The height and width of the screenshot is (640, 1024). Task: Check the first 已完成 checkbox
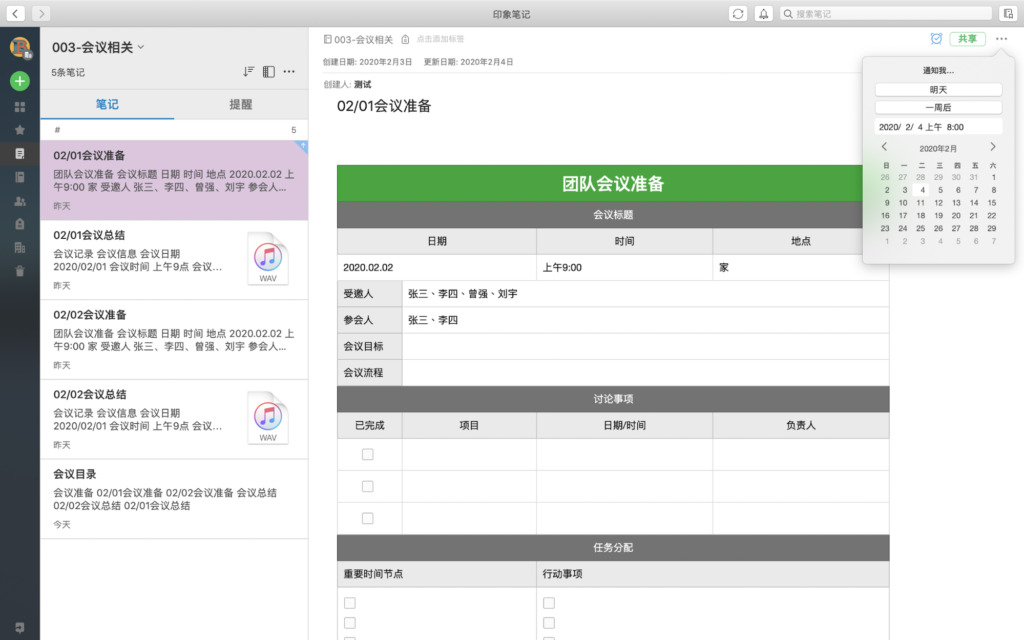tap(368, 454)
